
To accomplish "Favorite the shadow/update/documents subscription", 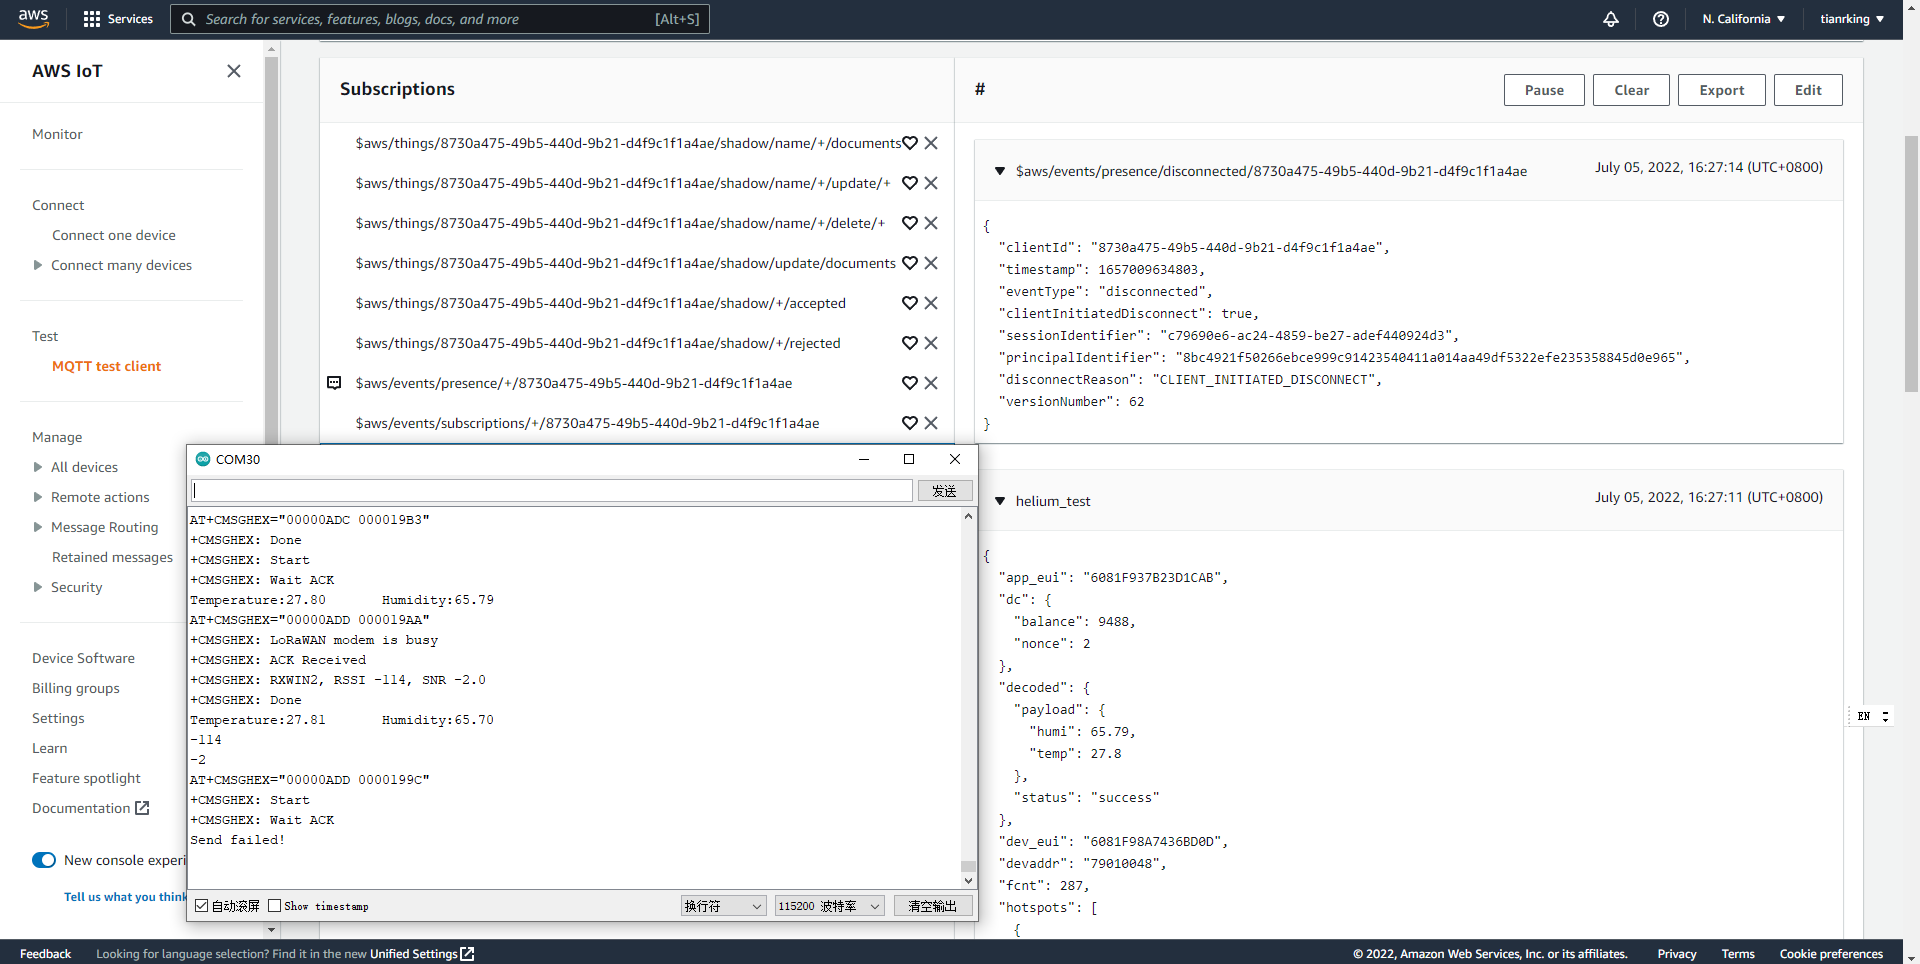I will (910, 263).
